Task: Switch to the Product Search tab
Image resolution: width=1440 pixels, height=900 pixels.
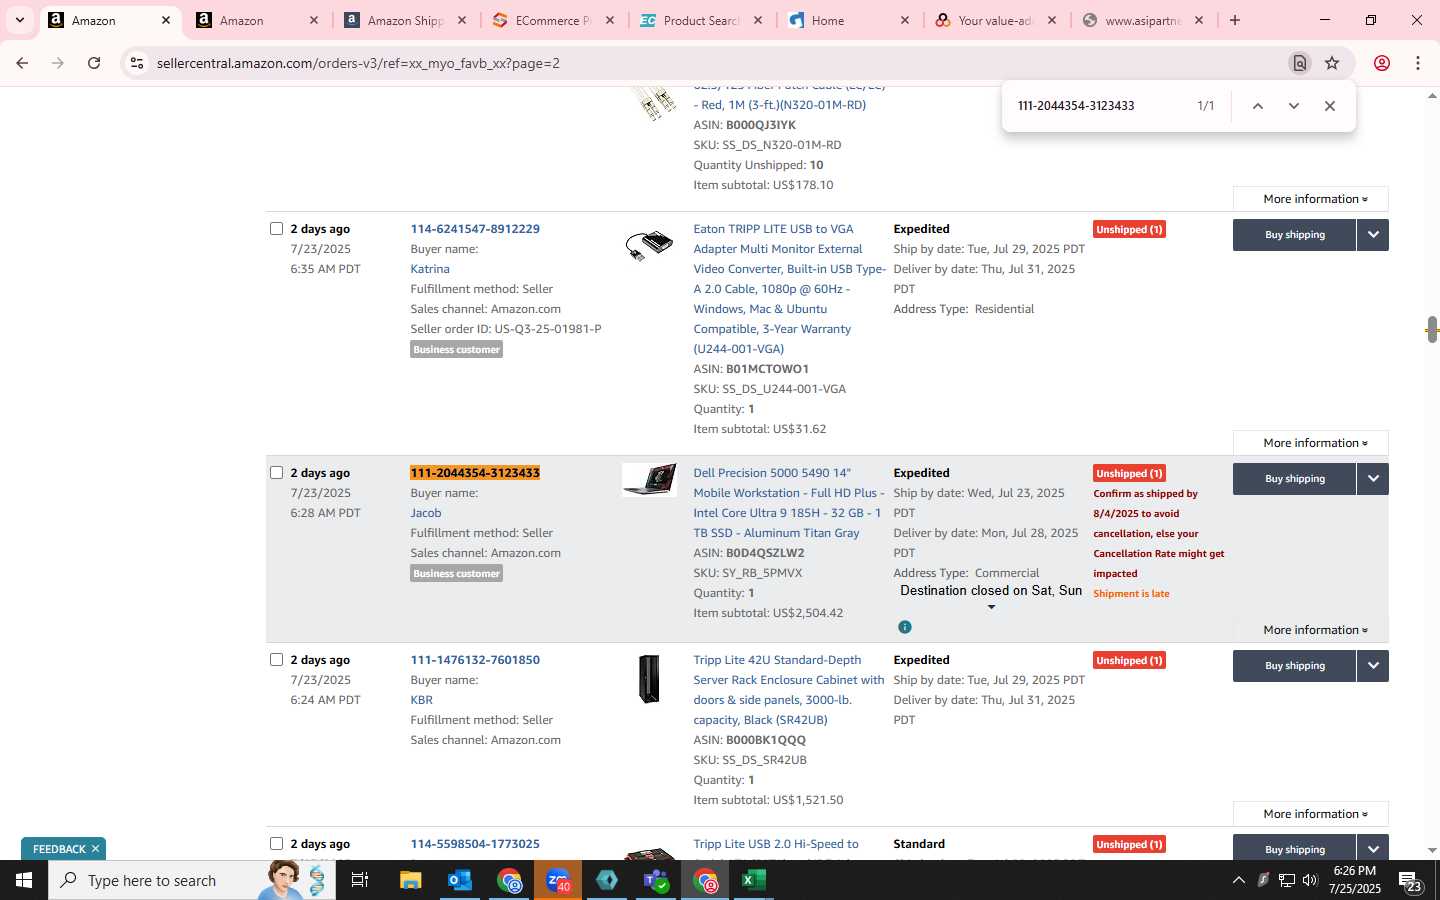Action: pyautogui.click(x=700, y=20)
